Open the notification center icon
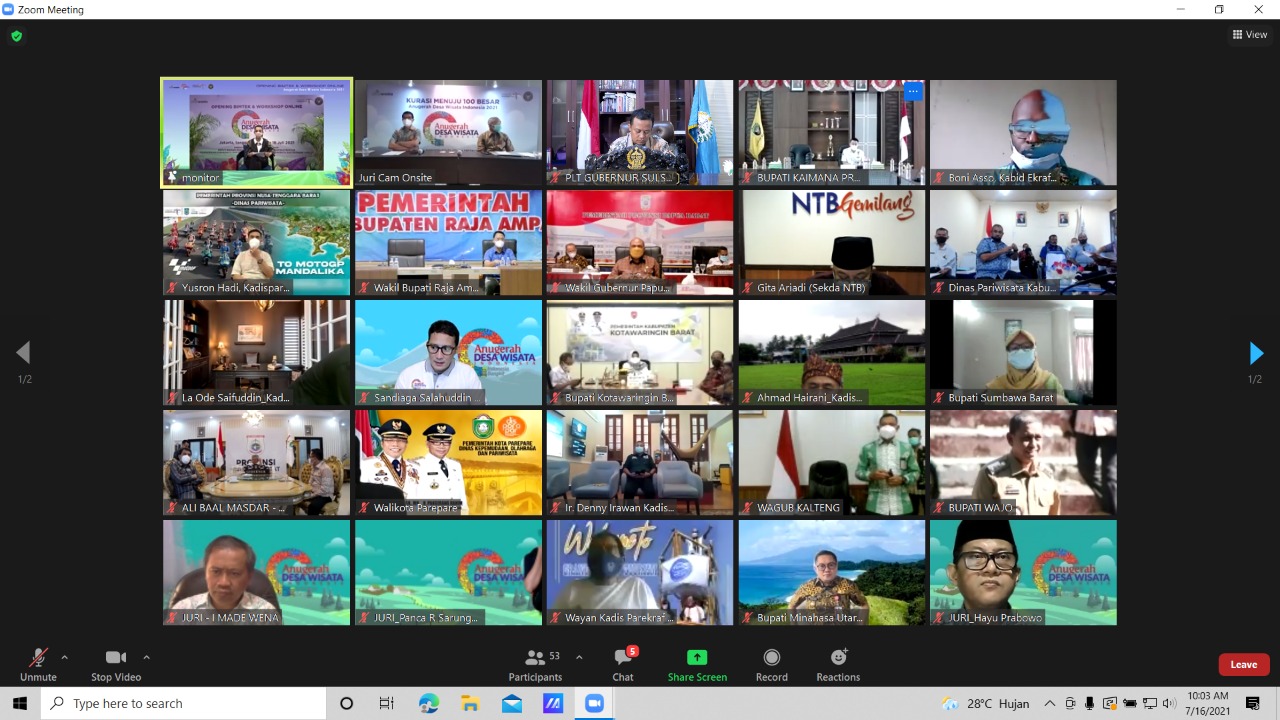The width and height of the screenshot is (1280, 720). [1253, 704]
